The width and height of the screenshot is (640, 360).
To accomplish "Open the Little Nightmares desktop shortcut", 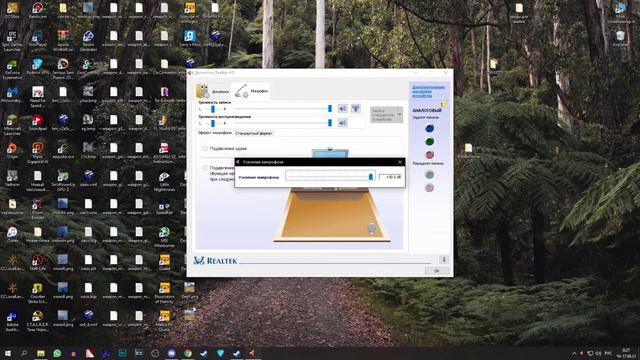I will (164, 180).
